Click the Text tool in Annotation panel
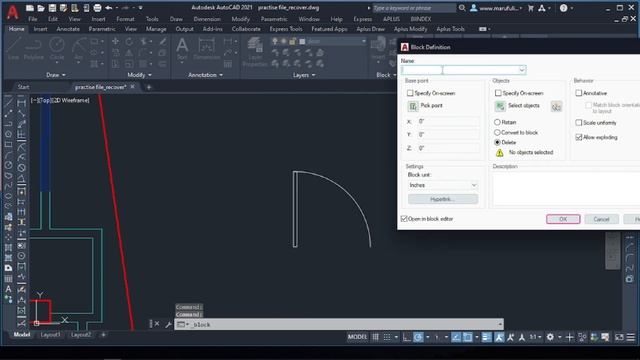 coord(182,49)
